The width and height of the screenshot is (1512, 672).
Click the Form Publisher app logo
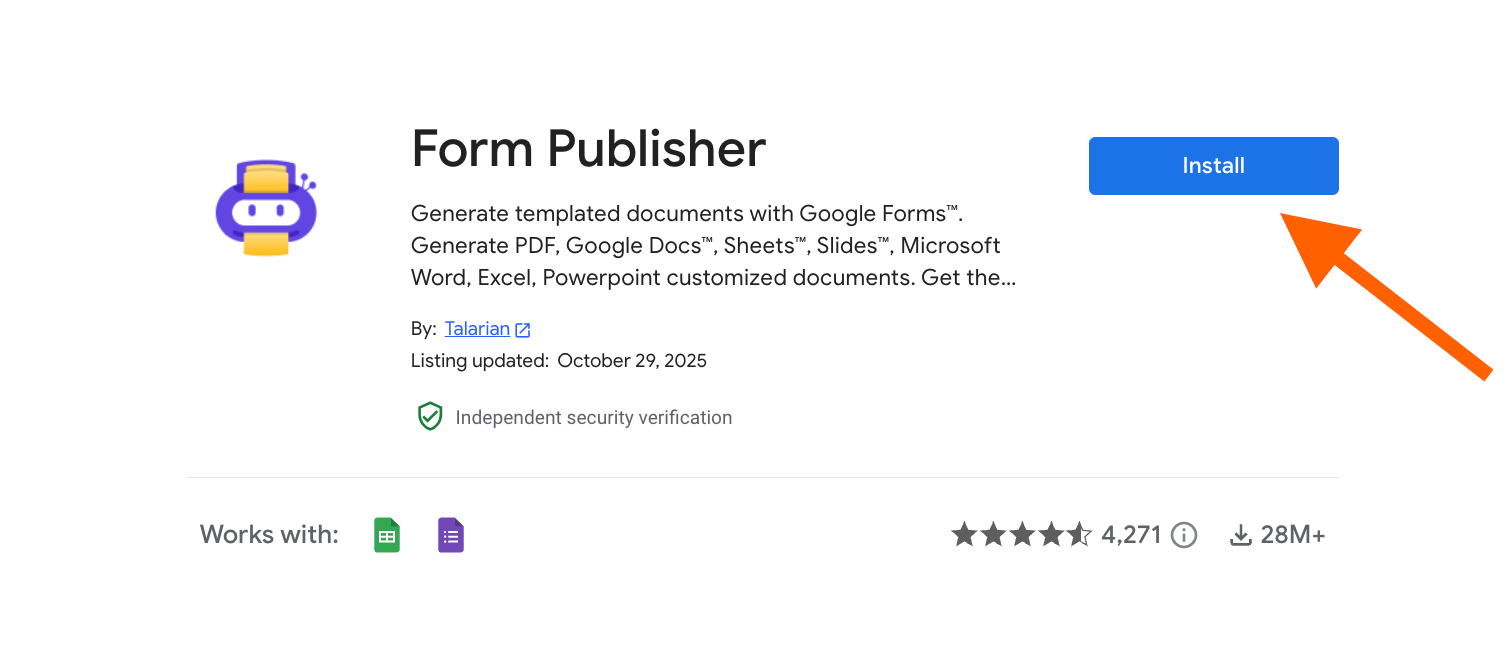tap(265, 207)
